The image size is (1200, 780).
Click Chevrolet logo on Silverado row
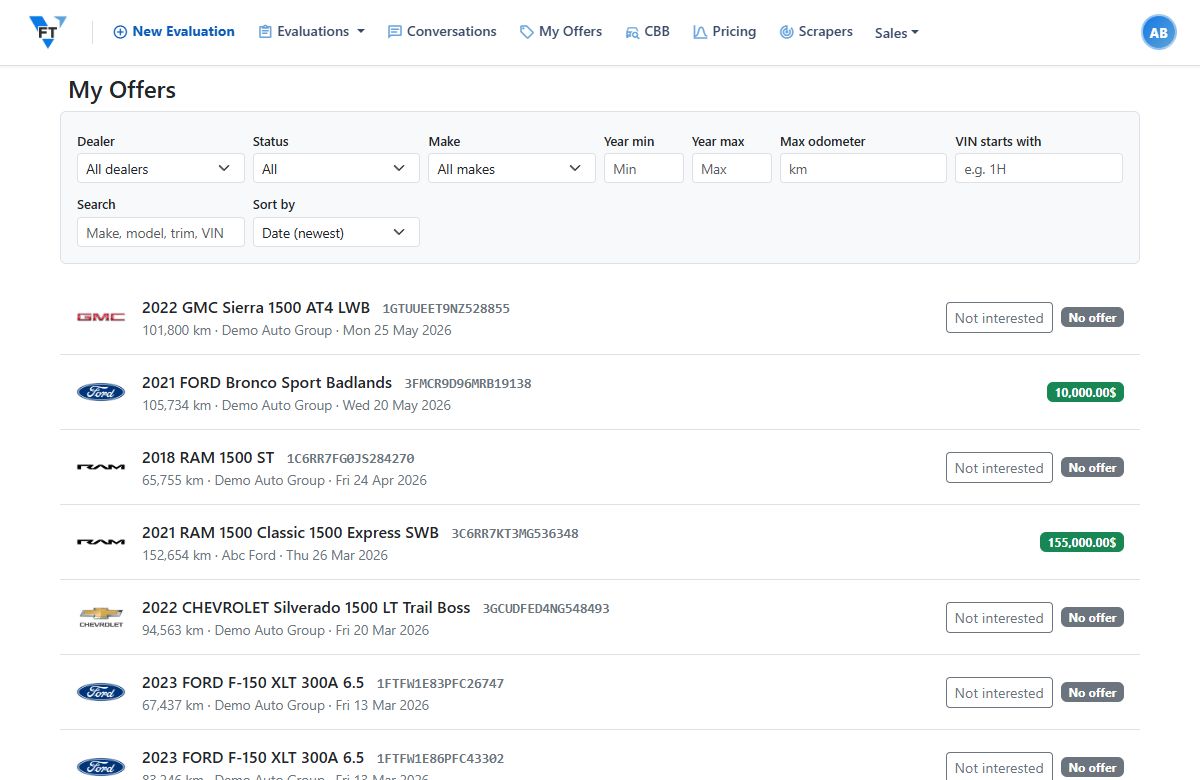click(x=101, y=617)
